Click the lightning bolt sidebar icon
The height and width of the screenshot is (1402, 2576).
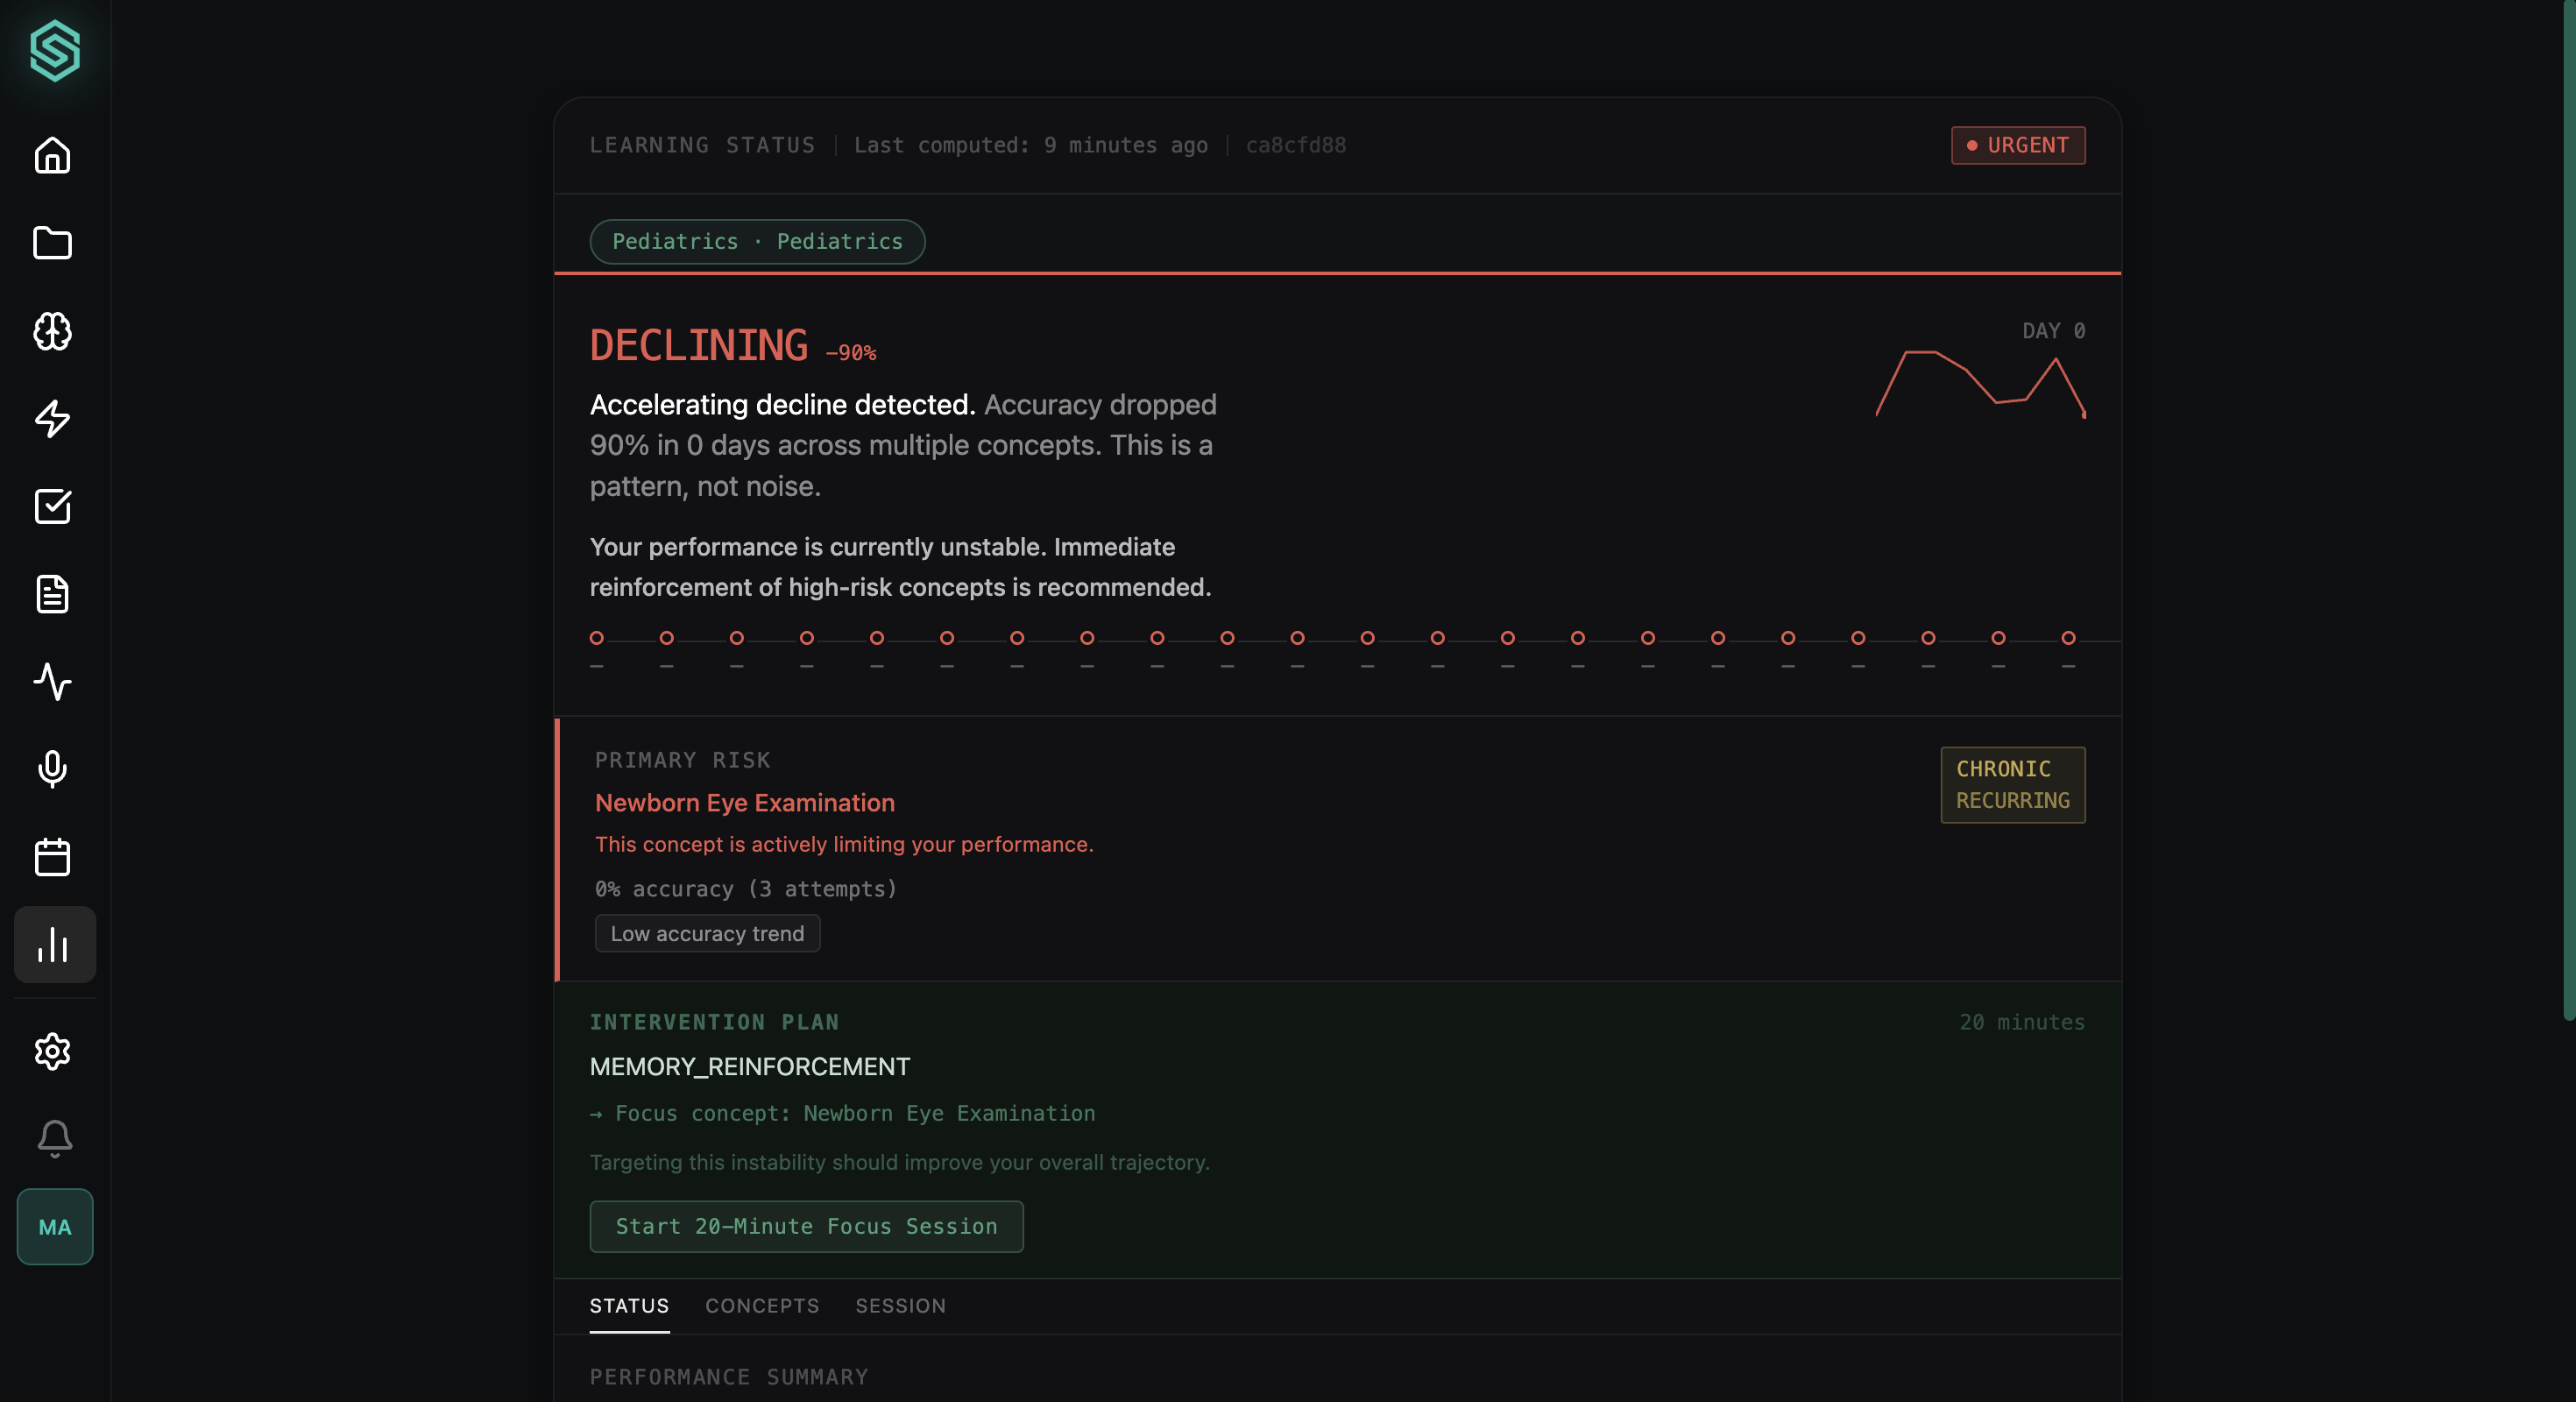(x=52, y=419)
